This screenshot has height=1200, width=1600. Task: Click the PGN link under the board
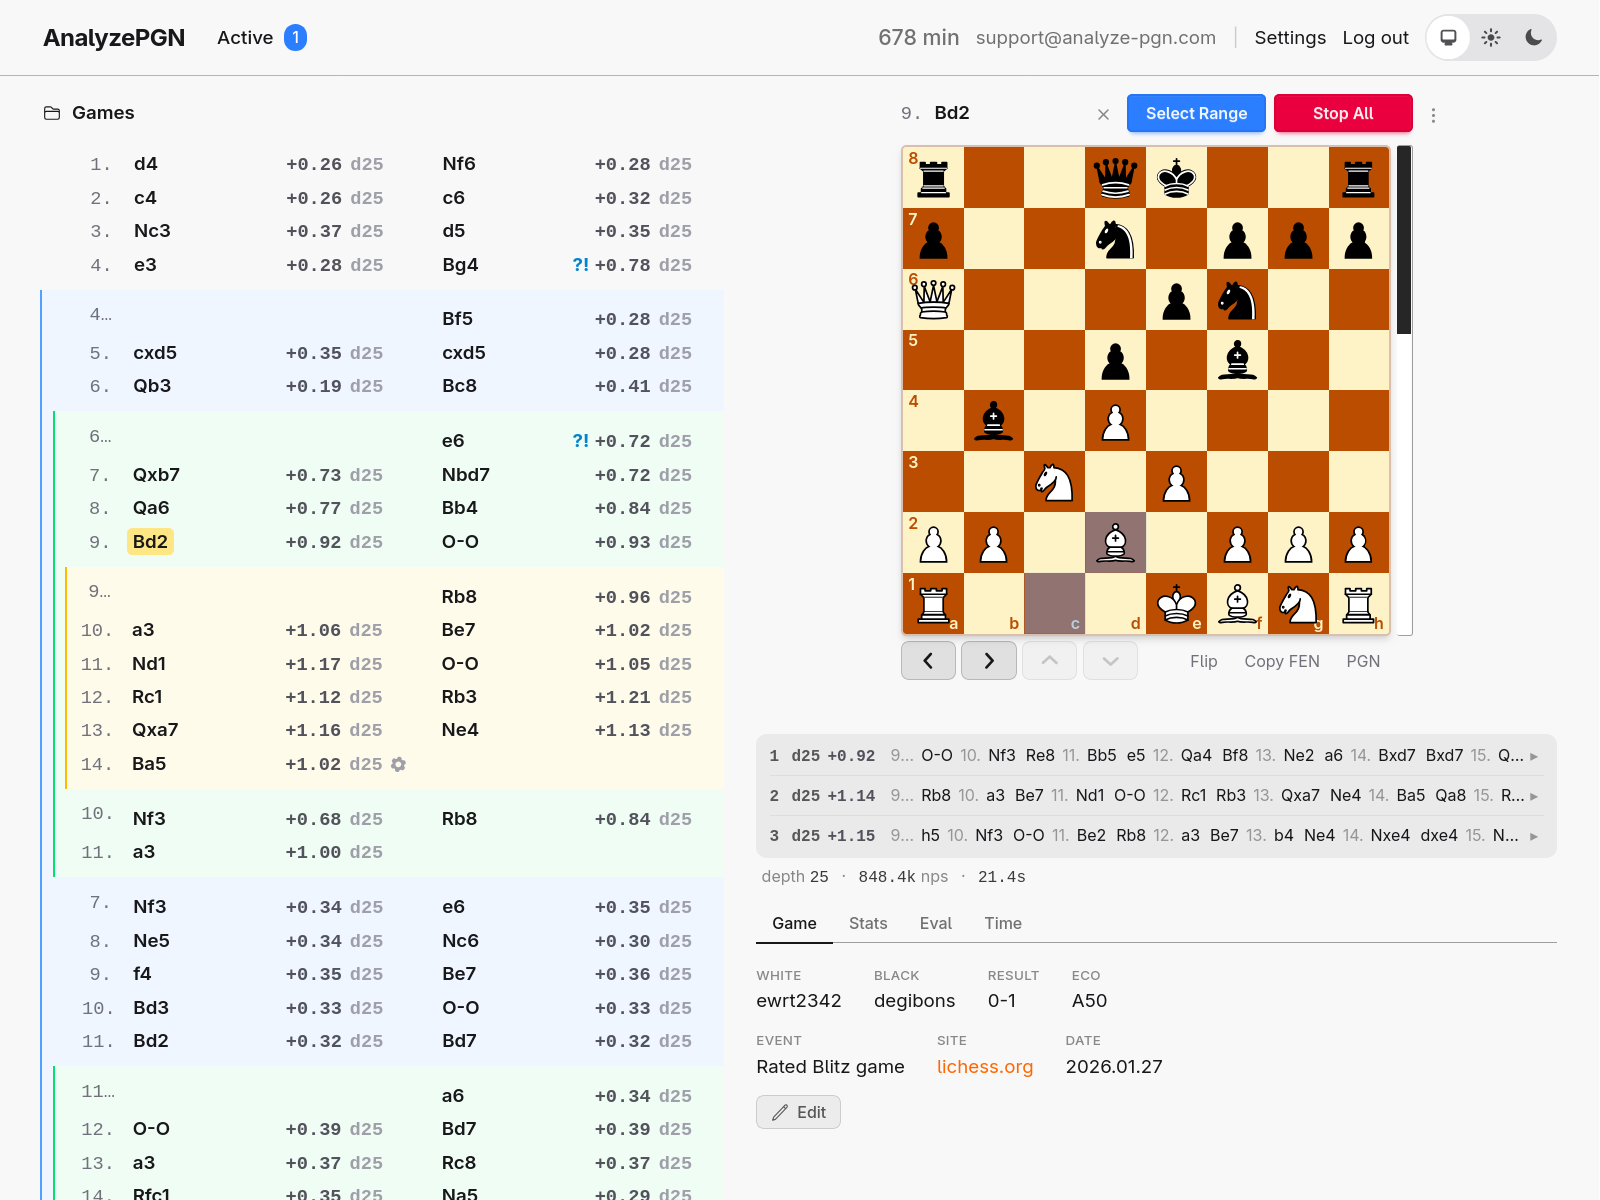click(x=1363, y=661)
